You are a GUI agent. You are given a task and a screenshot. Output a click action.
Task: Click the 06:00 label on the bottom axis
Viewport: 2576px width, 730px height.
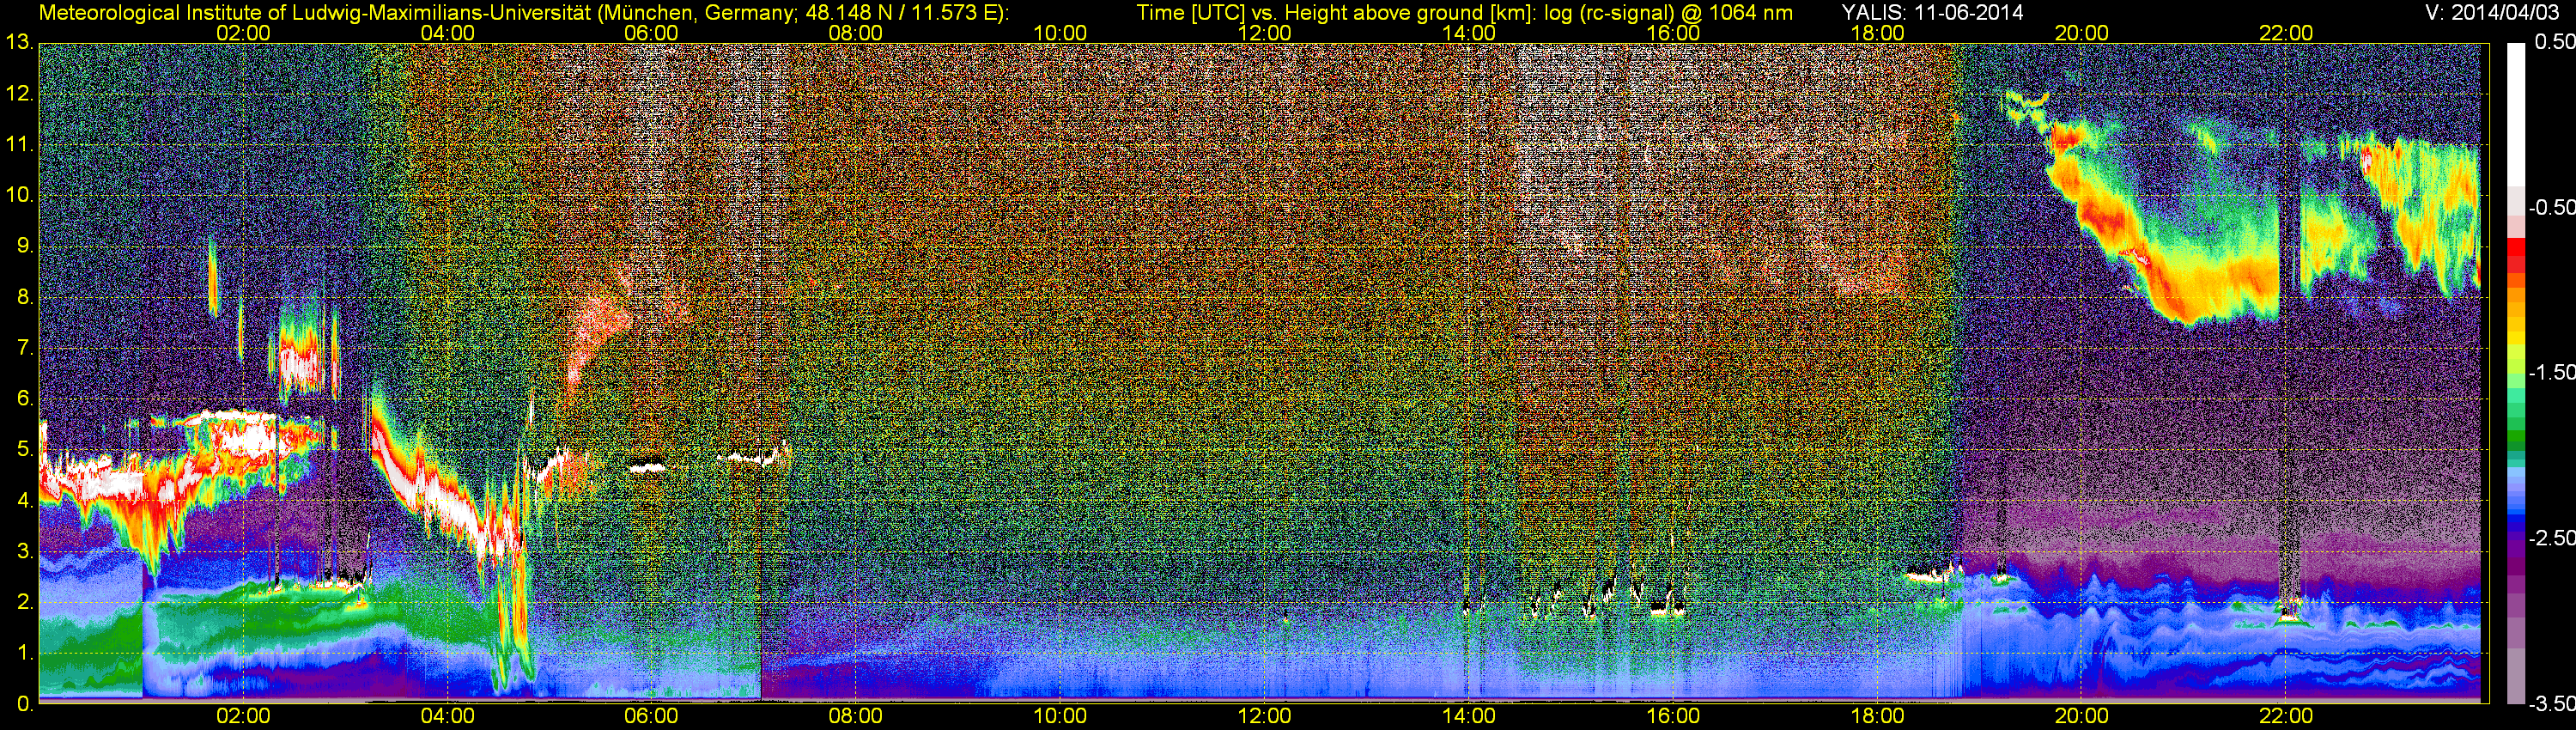click(x=651, y=716)
